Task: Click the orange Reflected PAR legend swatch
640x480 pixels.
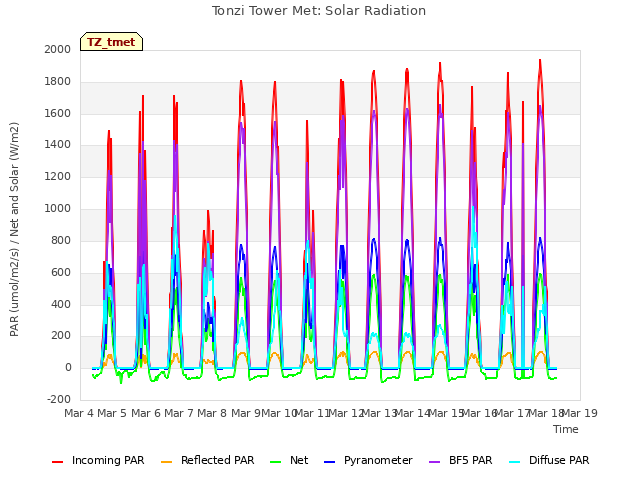Action: pyautogui.click(x=167, y=462)
